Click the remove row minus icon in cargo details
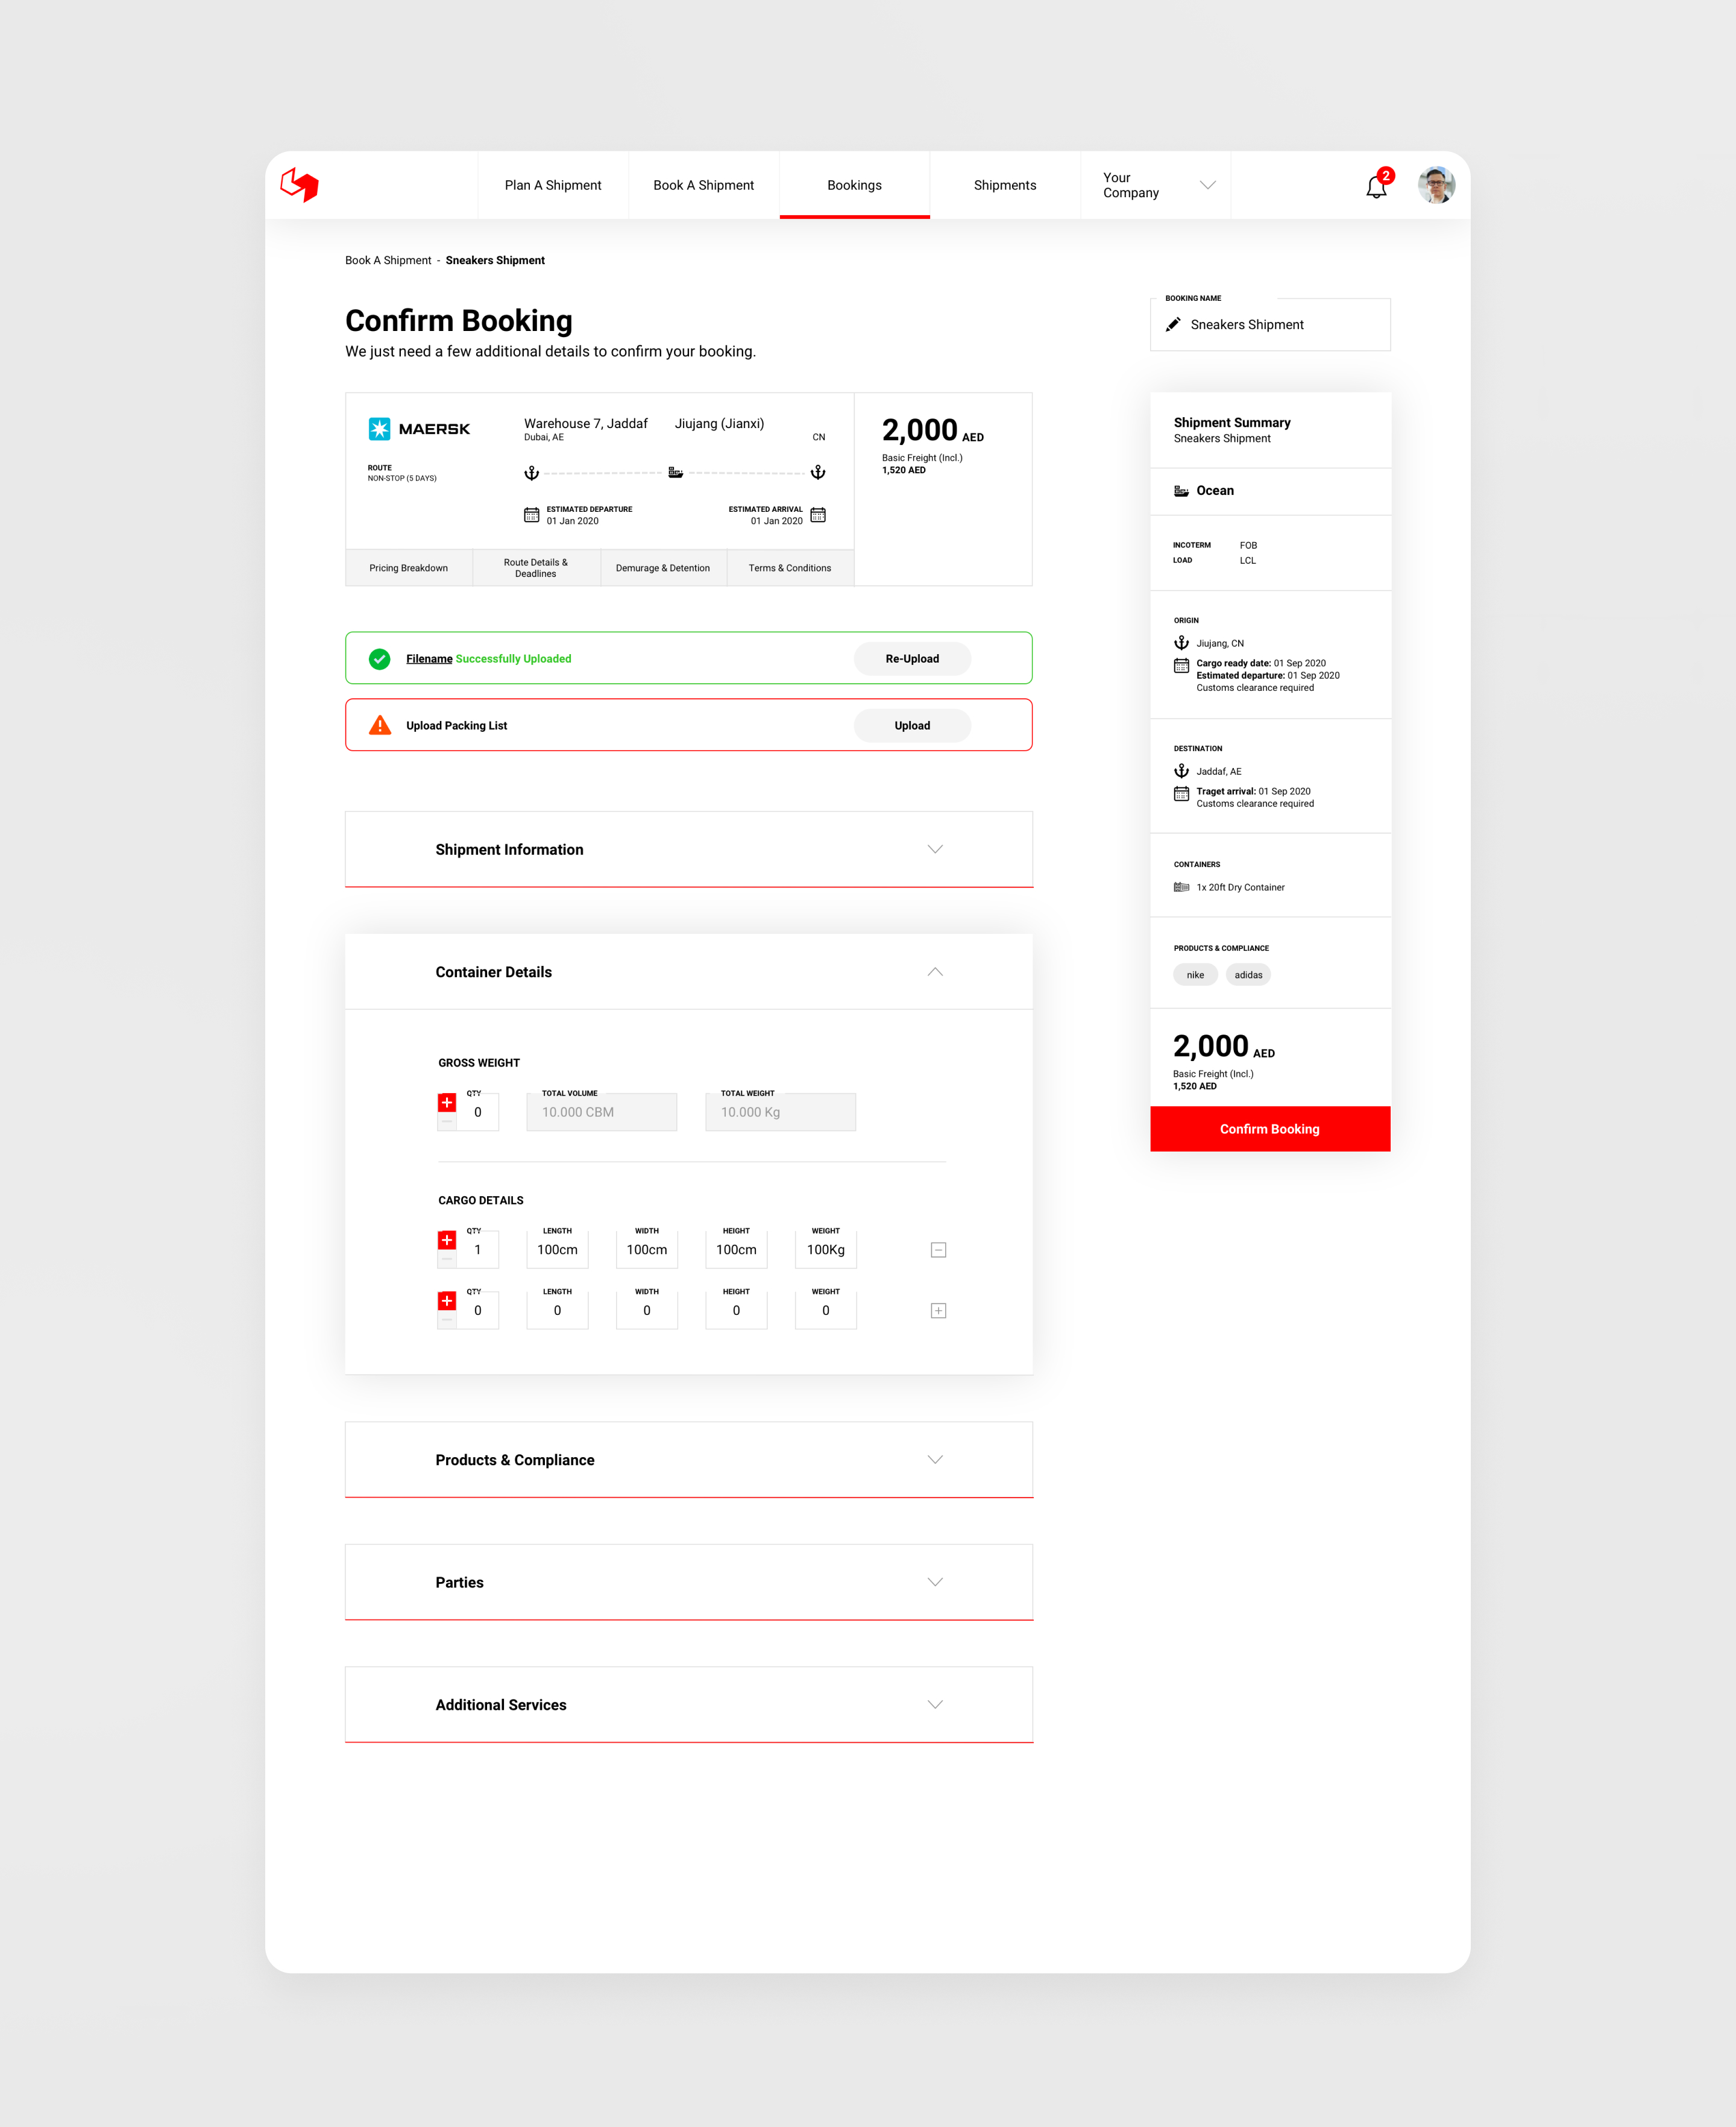The width and height of the screenshot is (1736, 2127). 938,1250
